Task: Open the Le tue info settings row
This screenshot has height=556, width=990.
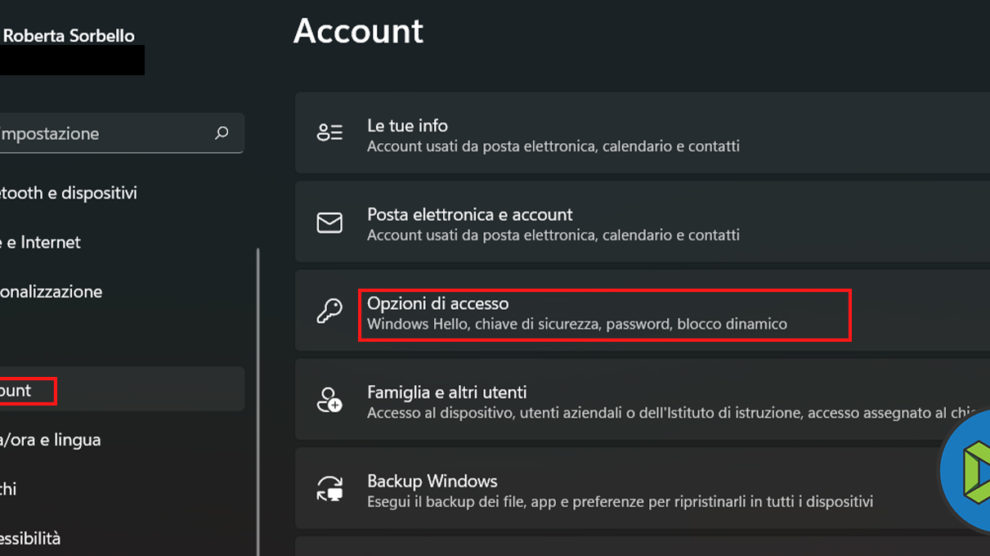Action: [x=407, y=126]
